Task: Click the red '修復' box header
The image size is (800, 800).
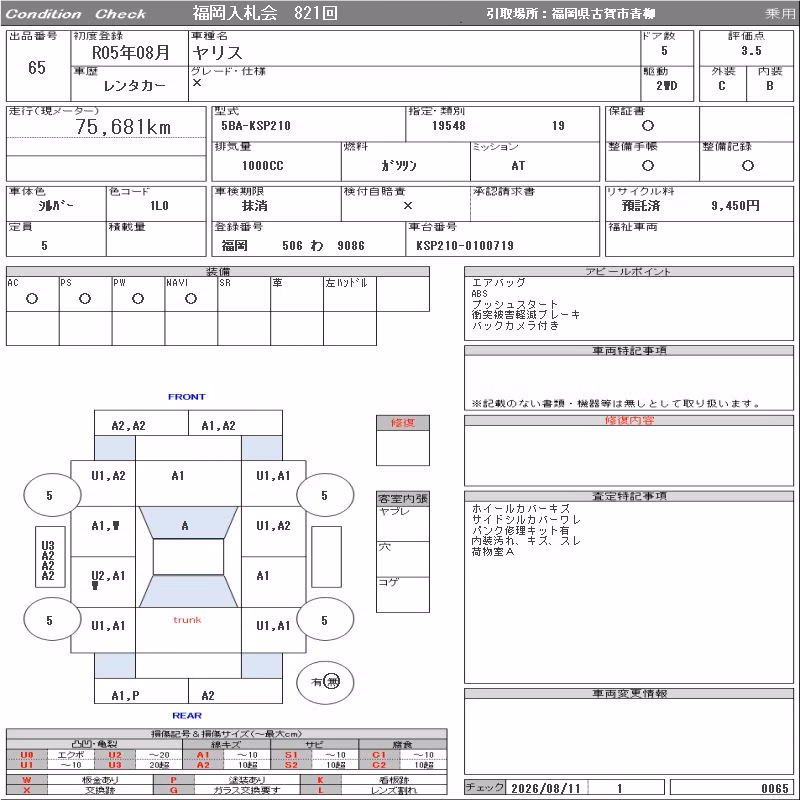Action: (403, 422)
